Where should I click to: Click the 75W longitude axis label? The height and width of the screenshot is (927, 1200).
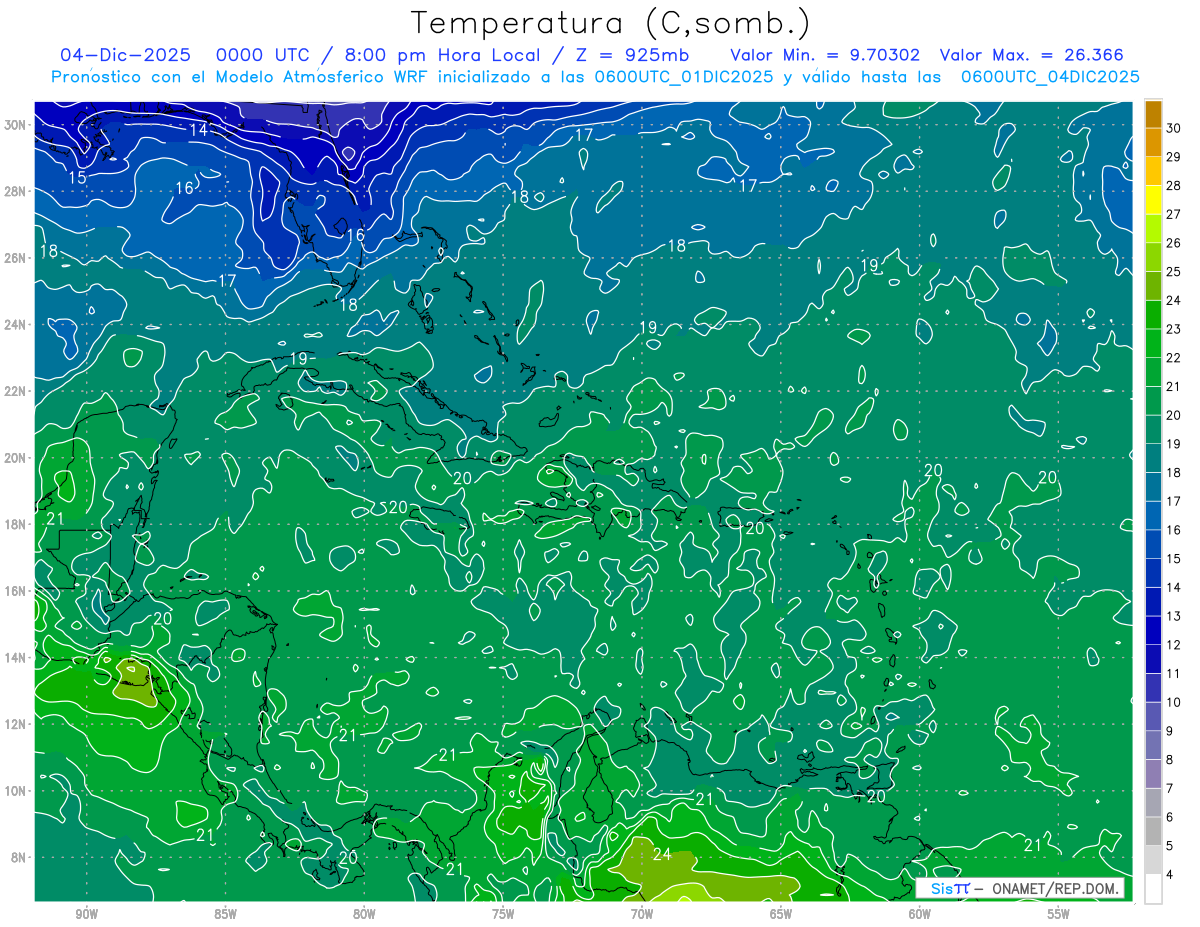coord(503,914)
